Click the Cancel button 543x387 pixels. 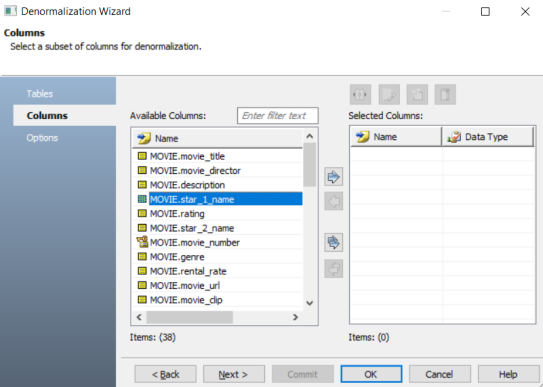point(440,374)
